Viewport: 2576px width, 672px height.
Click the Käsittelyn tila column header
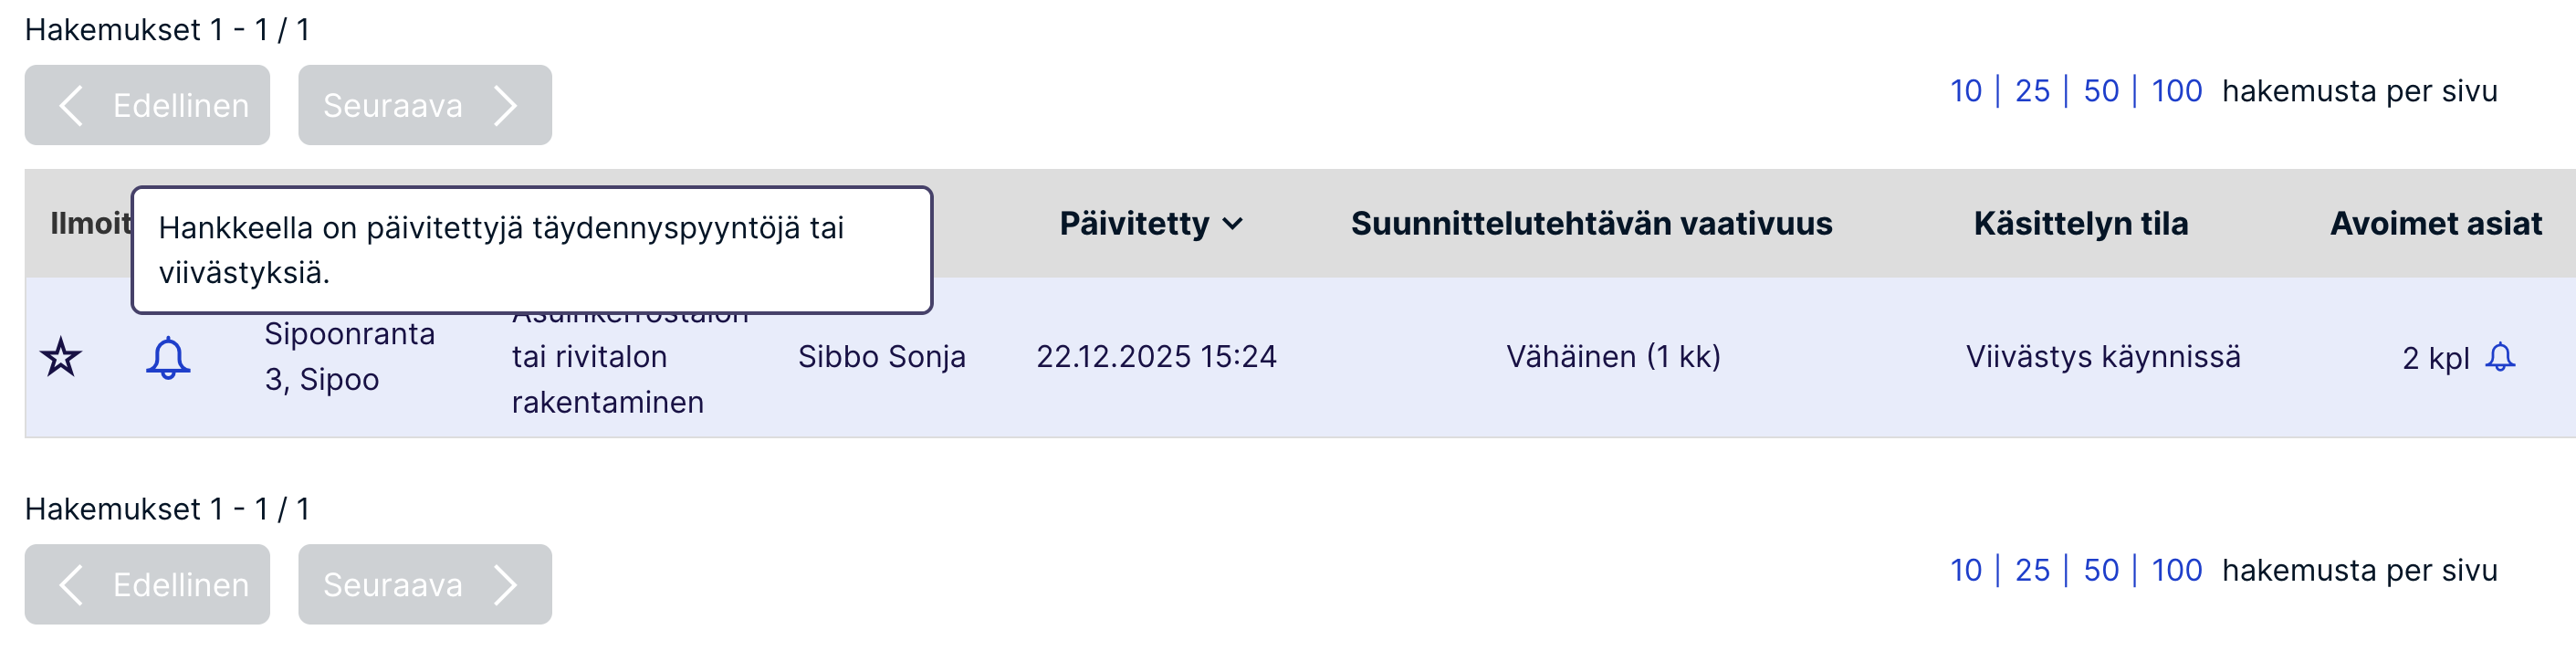[2080, 224]
